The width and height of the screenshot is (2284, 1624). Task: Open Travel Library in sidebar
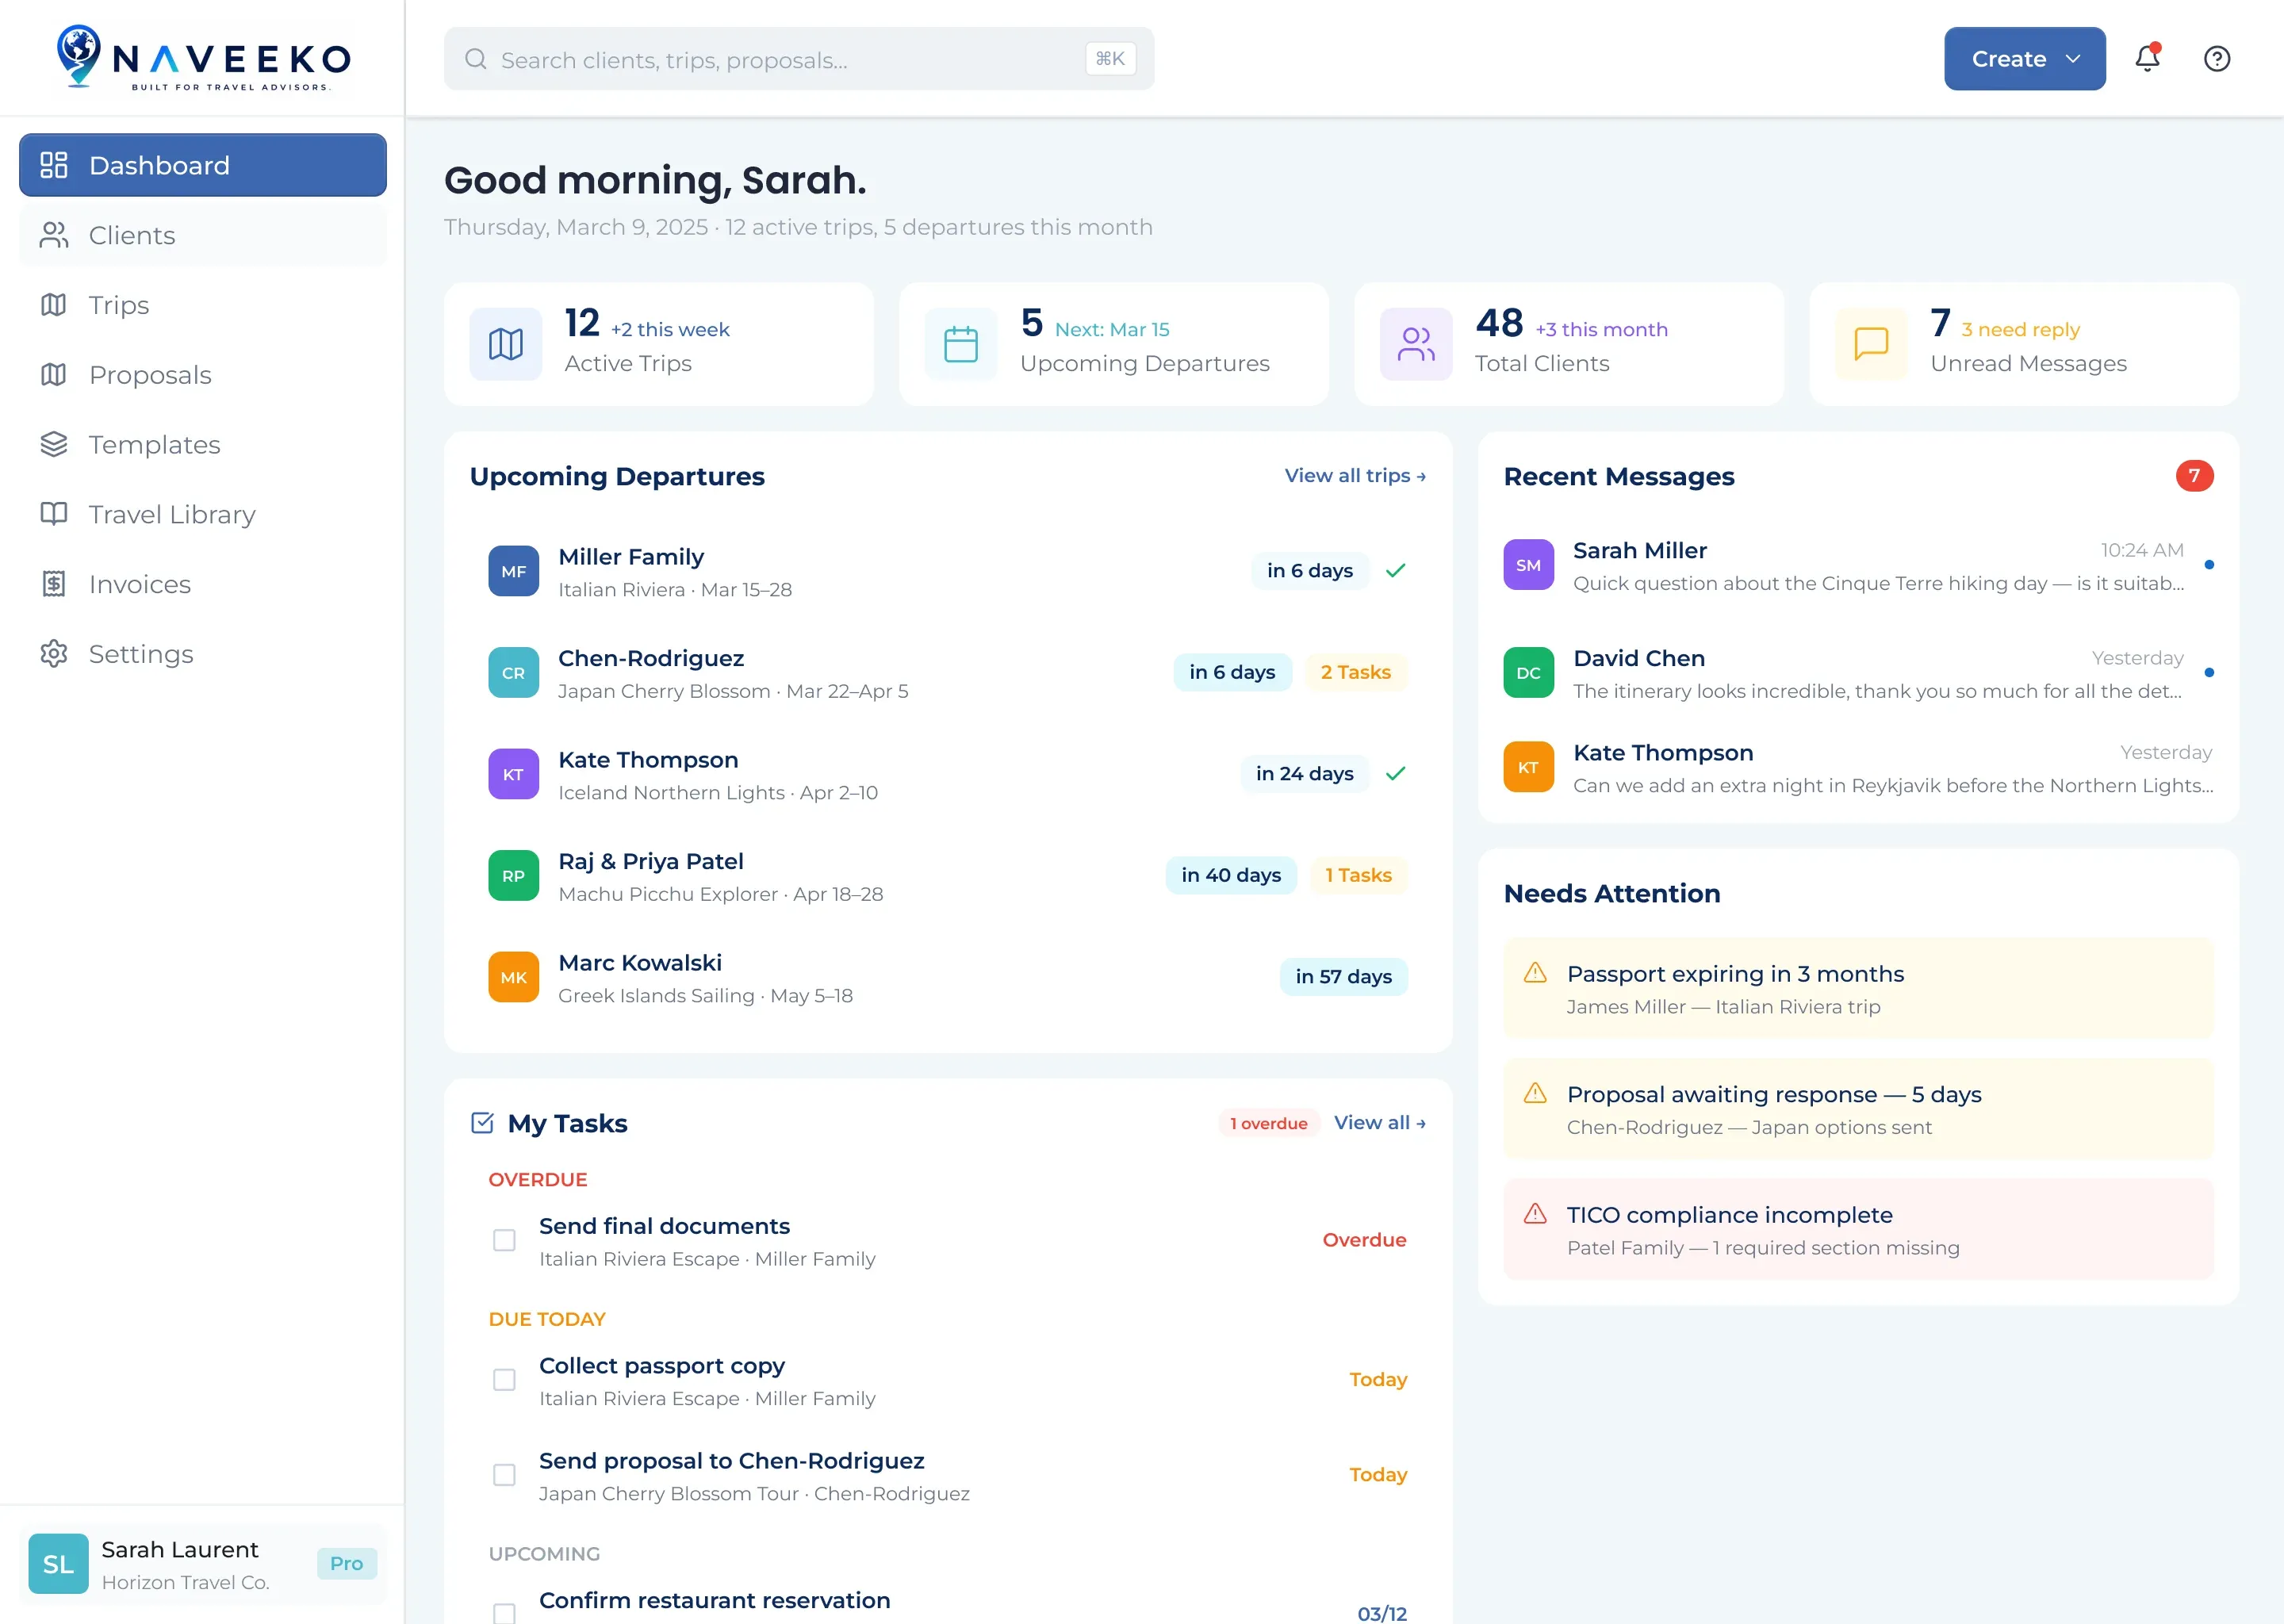click(x=203, y=514)
